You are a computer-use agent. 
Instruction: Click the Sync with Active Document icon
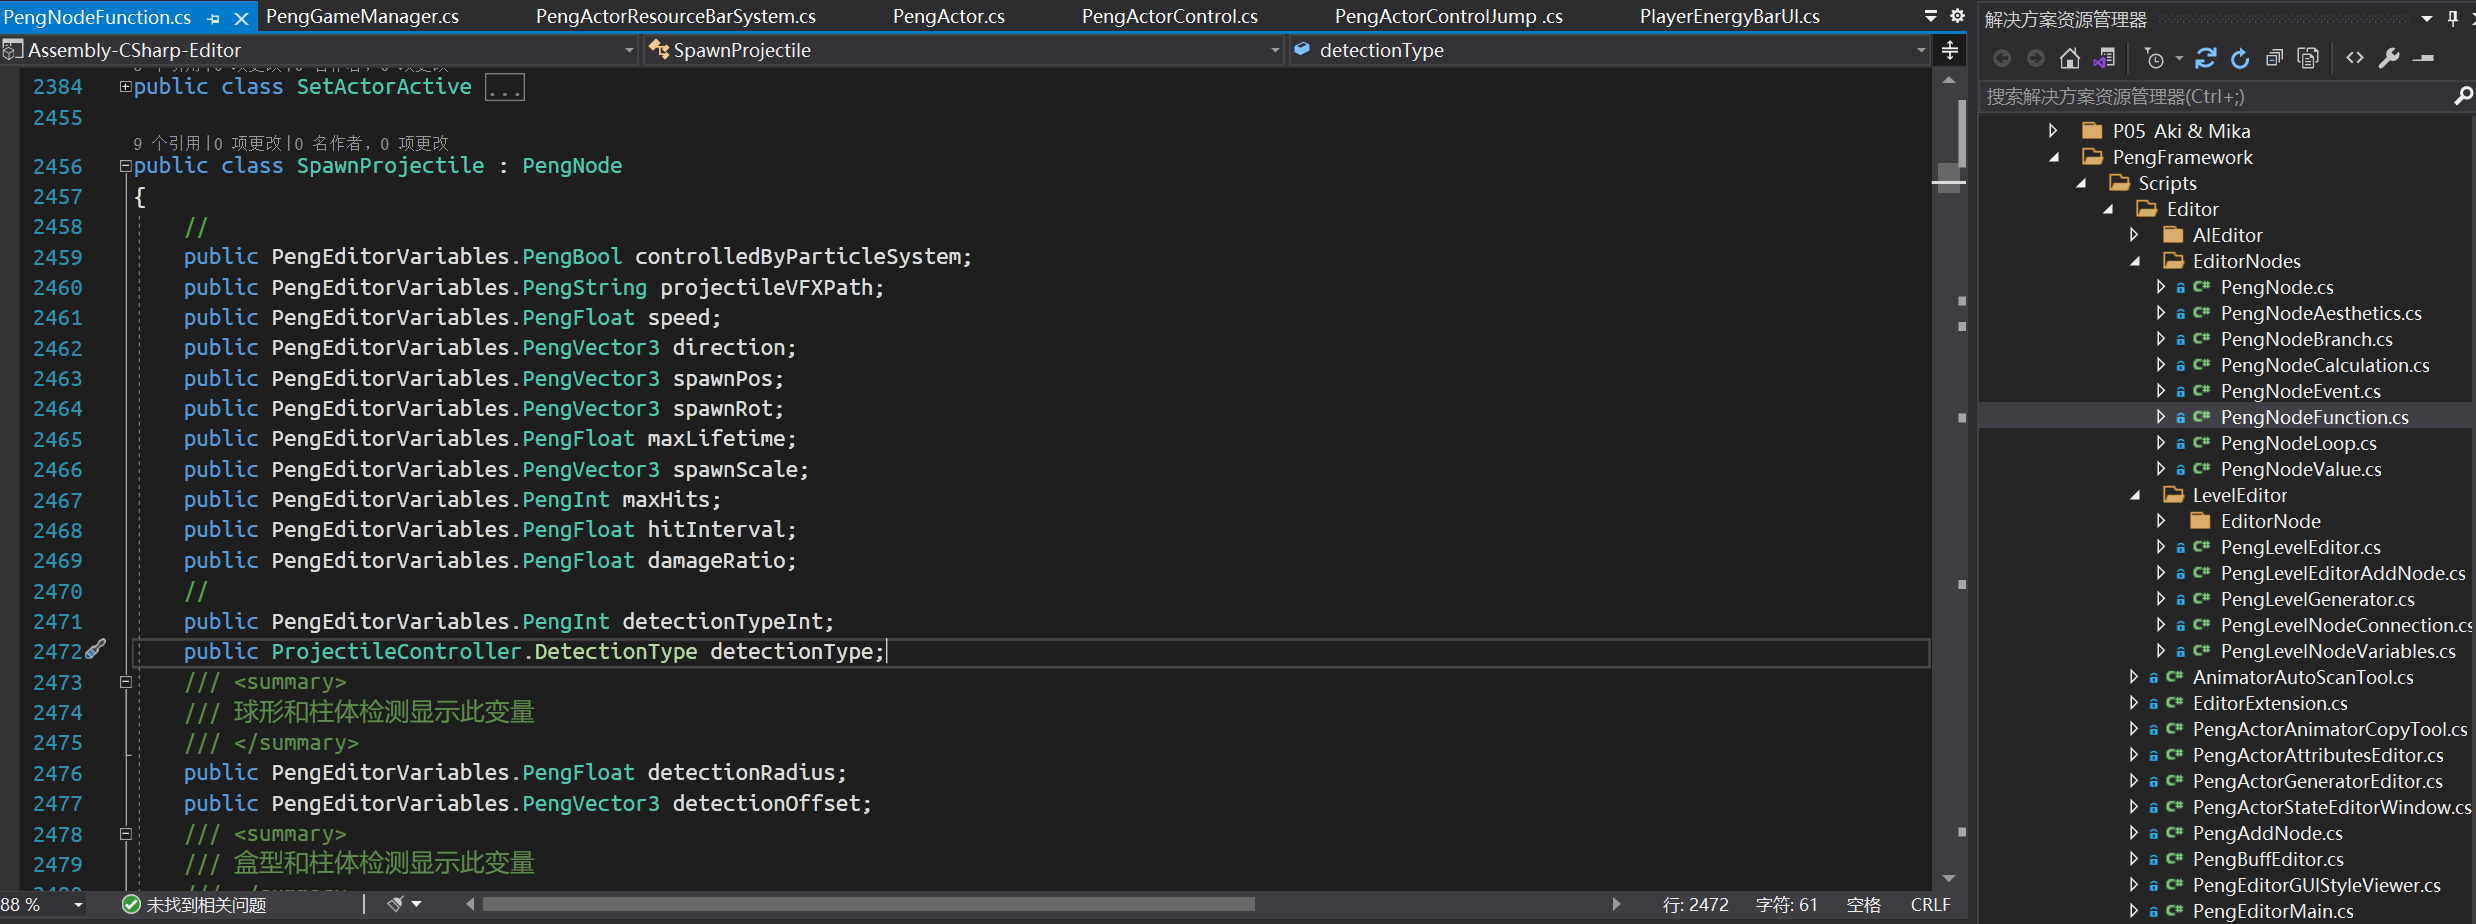click(2206, 59)
